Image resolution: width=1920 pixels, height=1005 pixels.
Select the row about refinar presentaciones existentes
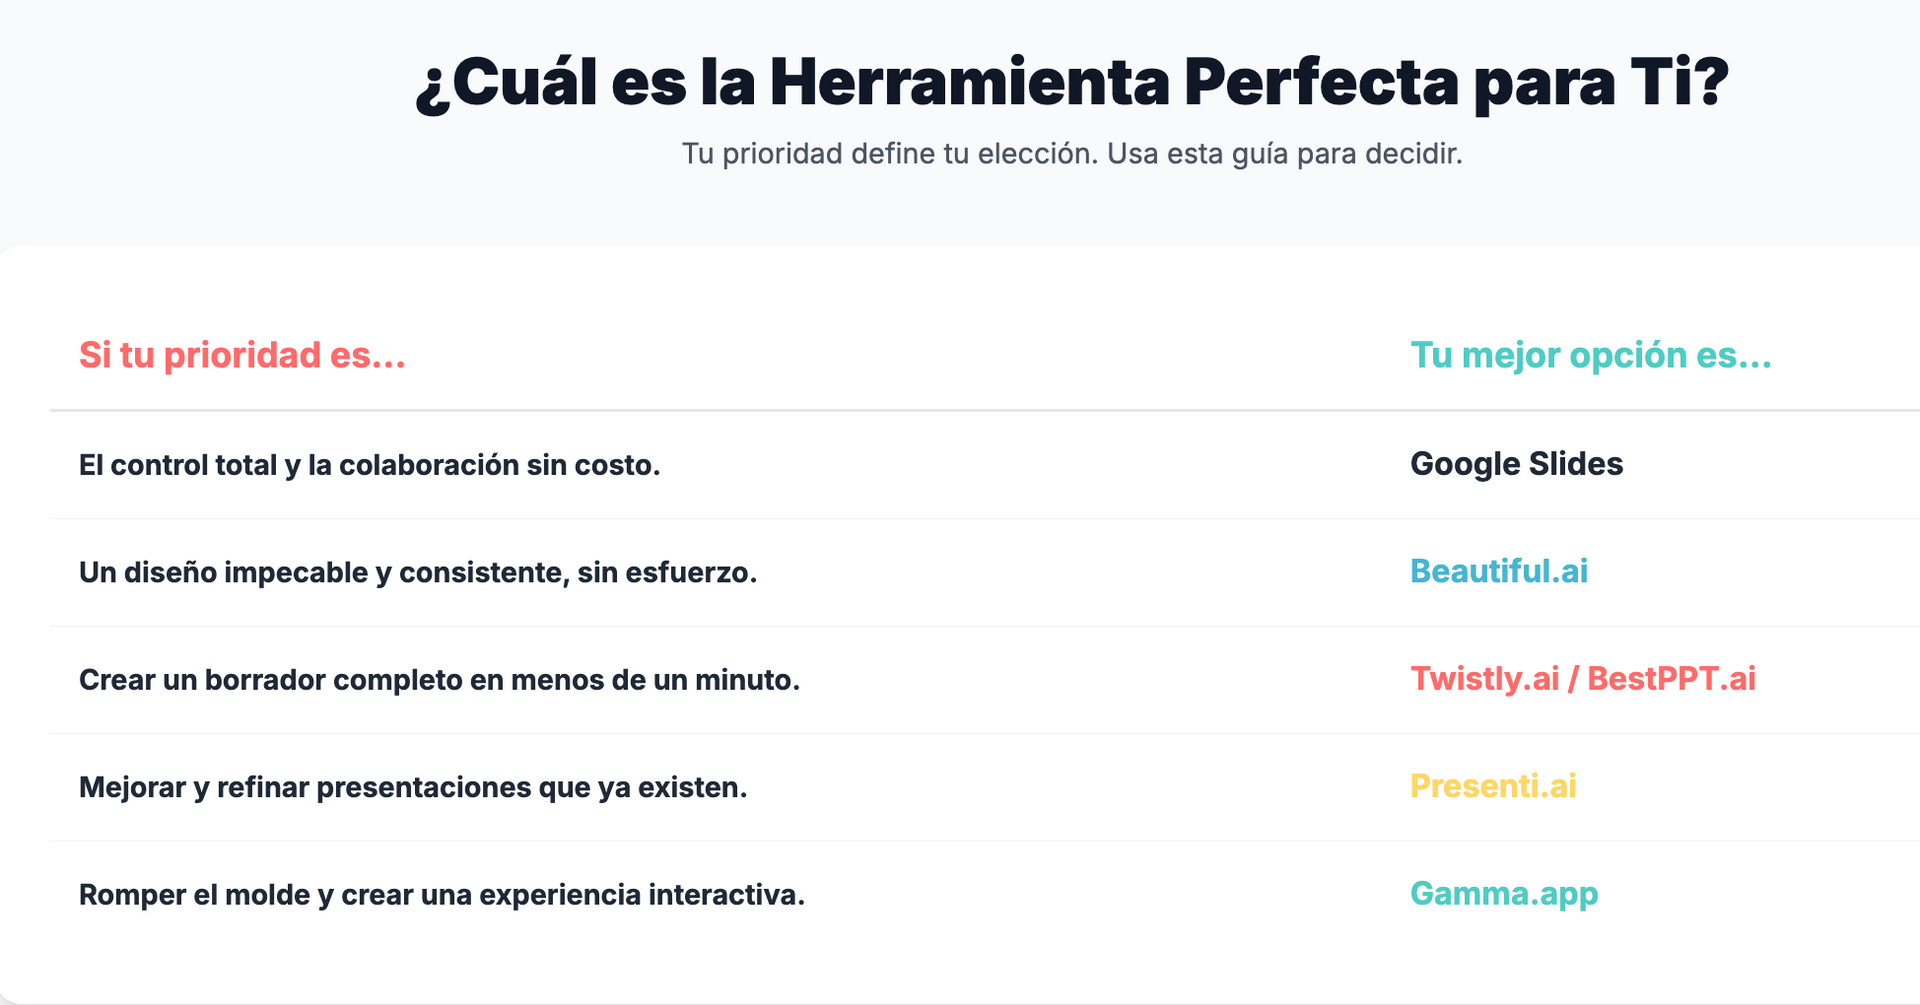point(985,787)
